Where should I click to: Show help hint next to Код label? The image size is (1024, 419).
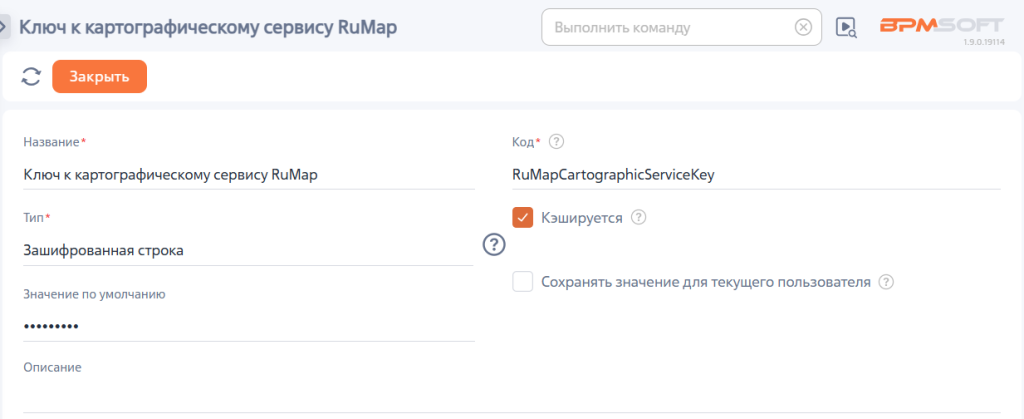coord(556,141)
